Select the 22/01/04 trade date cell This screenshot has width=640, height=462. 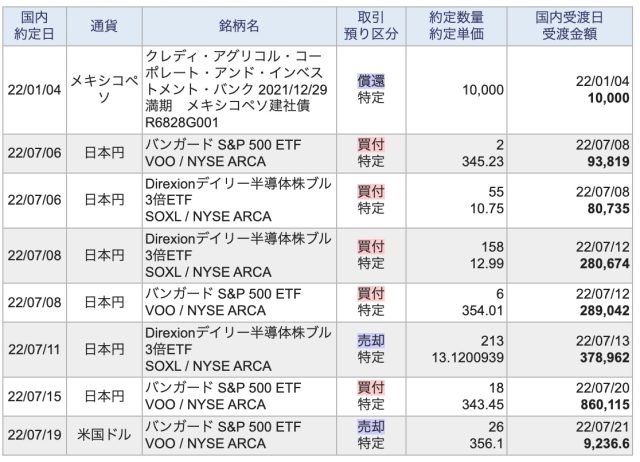[33, 88]
